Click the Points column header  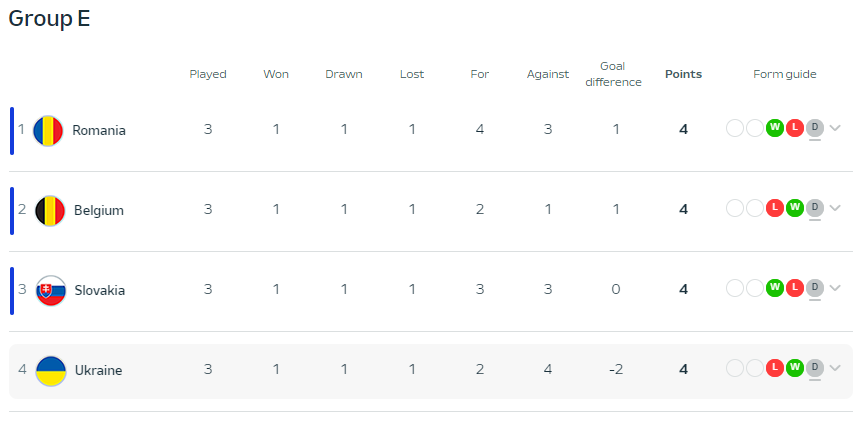click(683, 74)
